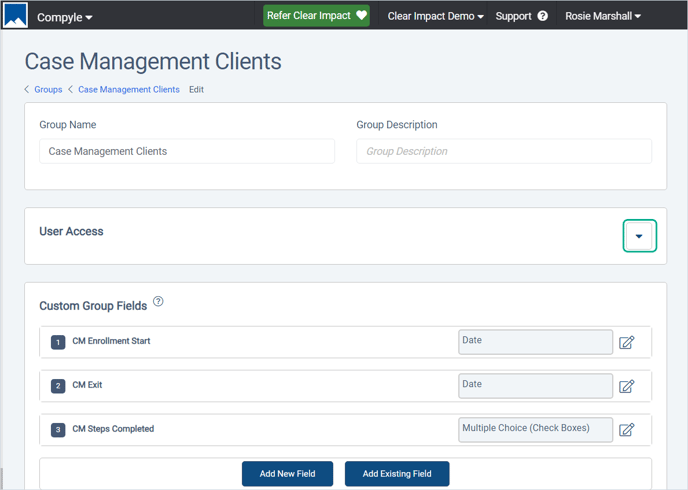Click the chevron before Case Management Clients breadcrumb
The image size is (688, 490).
point(70,89)
